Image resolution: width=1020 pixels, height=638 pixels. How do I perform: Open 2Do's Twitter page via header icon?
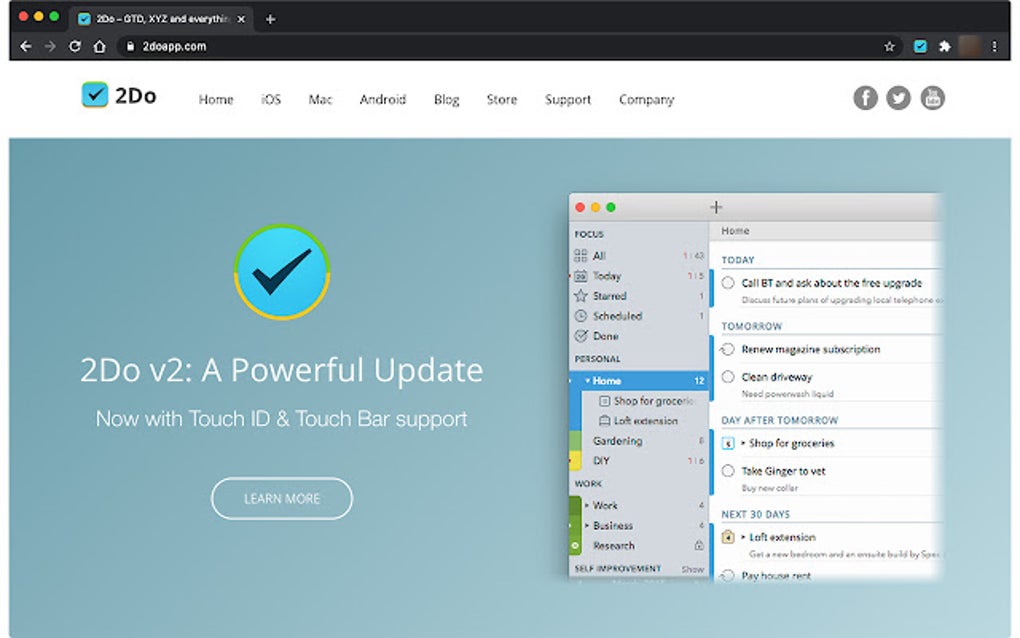click(898, 97)
